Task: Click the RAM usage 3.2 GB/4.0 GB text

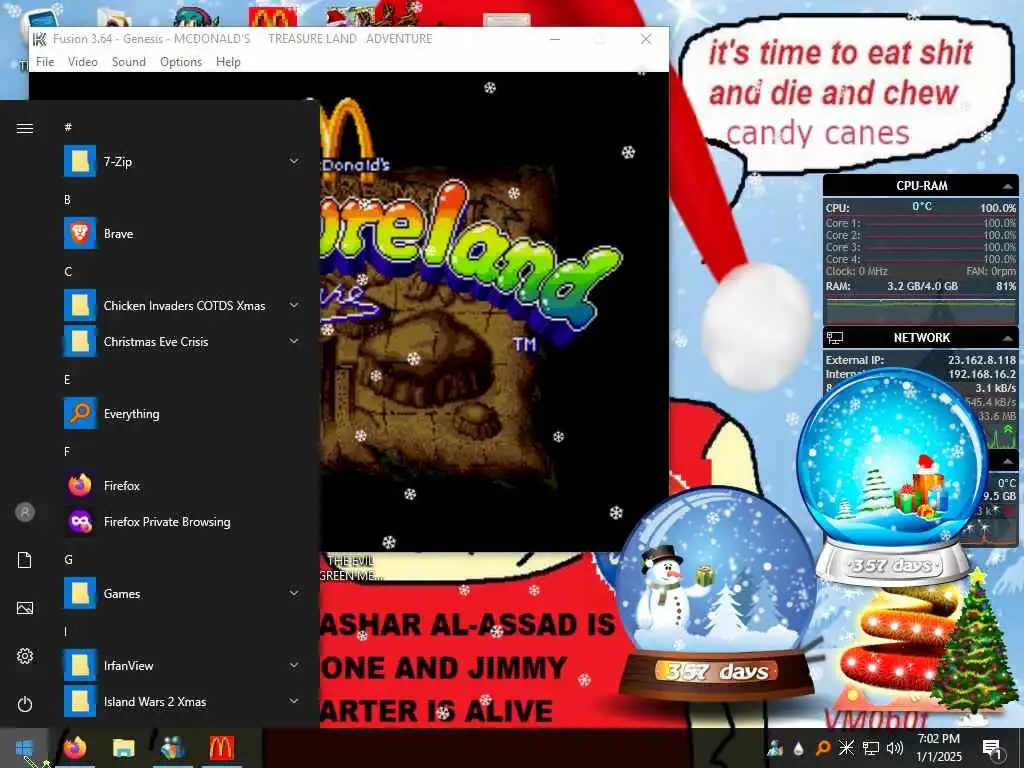Action: point(922,286)
